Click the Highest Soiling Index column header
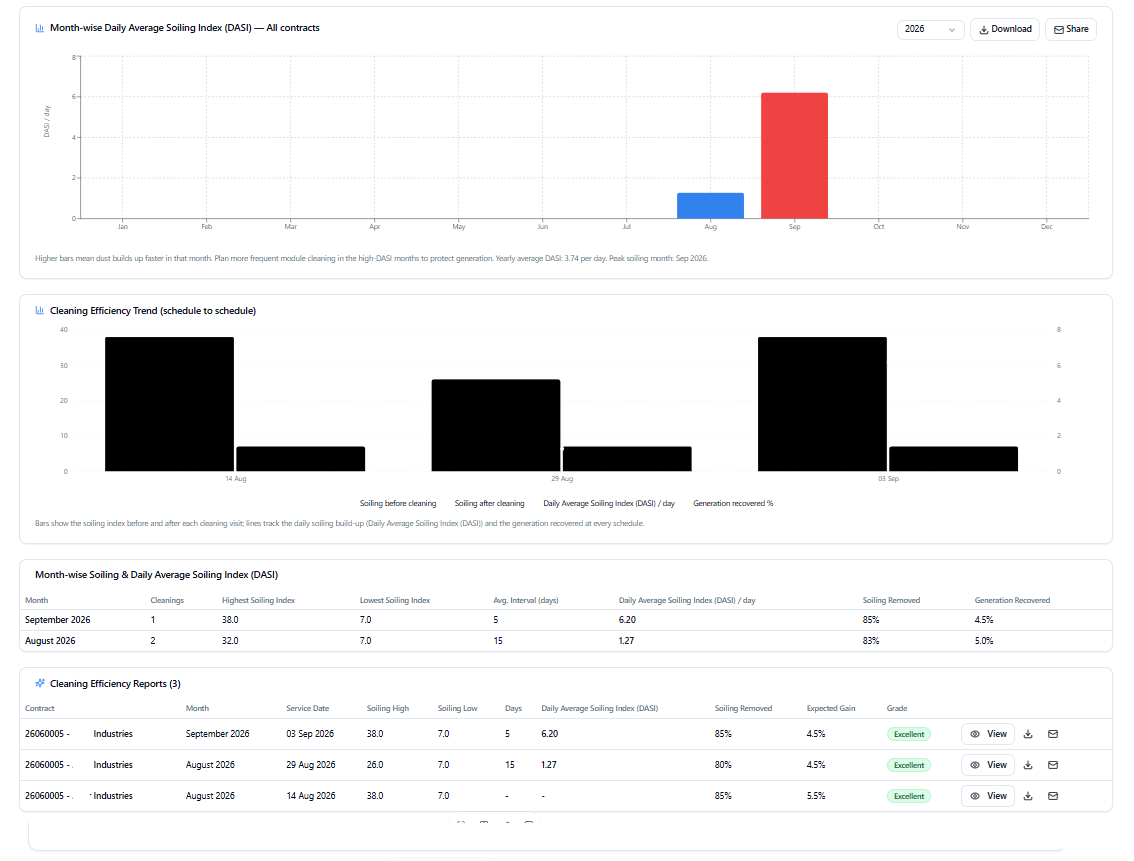The height and width of the screenshot is (861, 1134). pyautogui.click(x=258, y=600)
